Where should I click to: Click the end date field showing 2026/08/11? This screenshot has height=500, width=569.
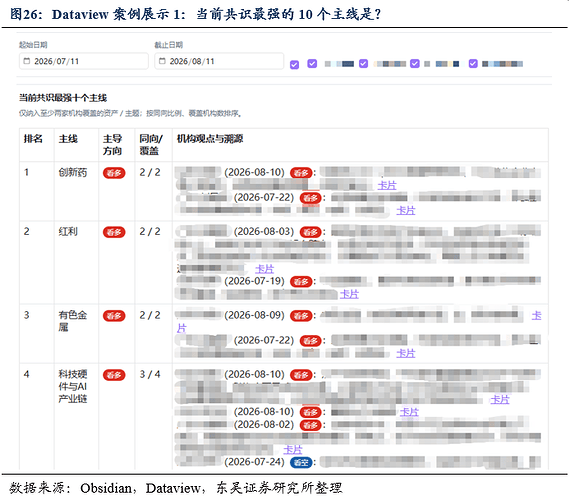pyautogui.click(x=219, y=61)
